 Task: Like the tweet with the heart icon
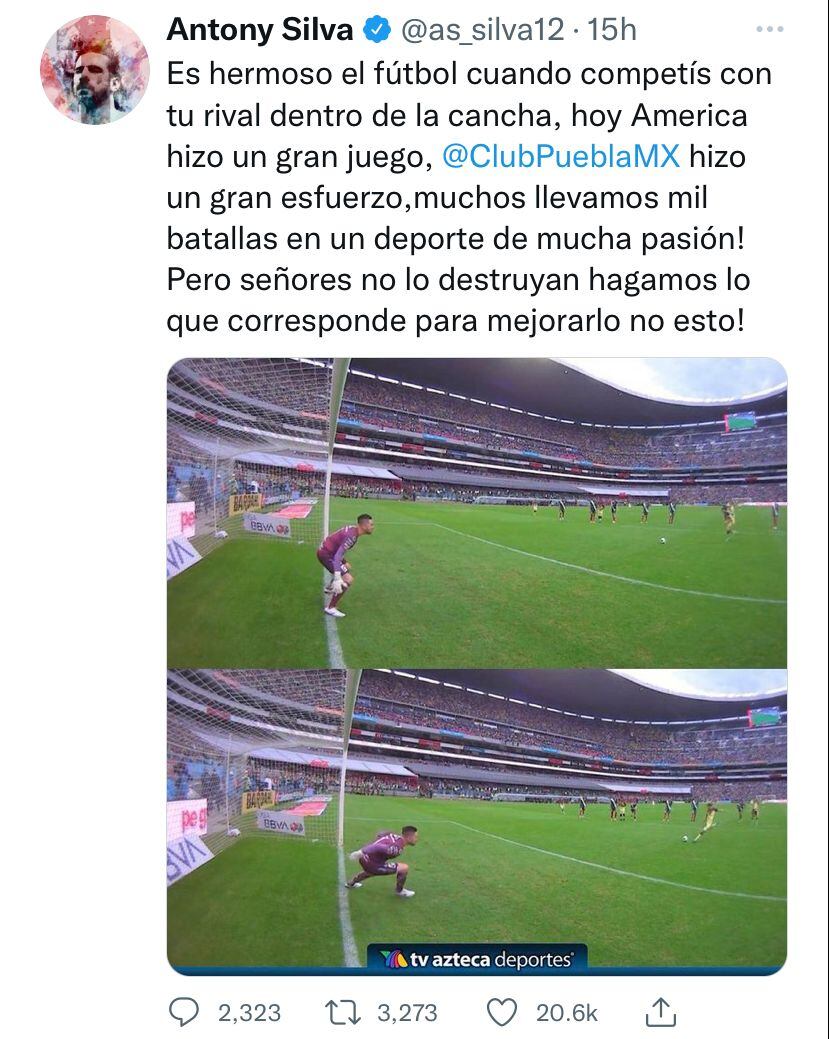[502, 1012]
